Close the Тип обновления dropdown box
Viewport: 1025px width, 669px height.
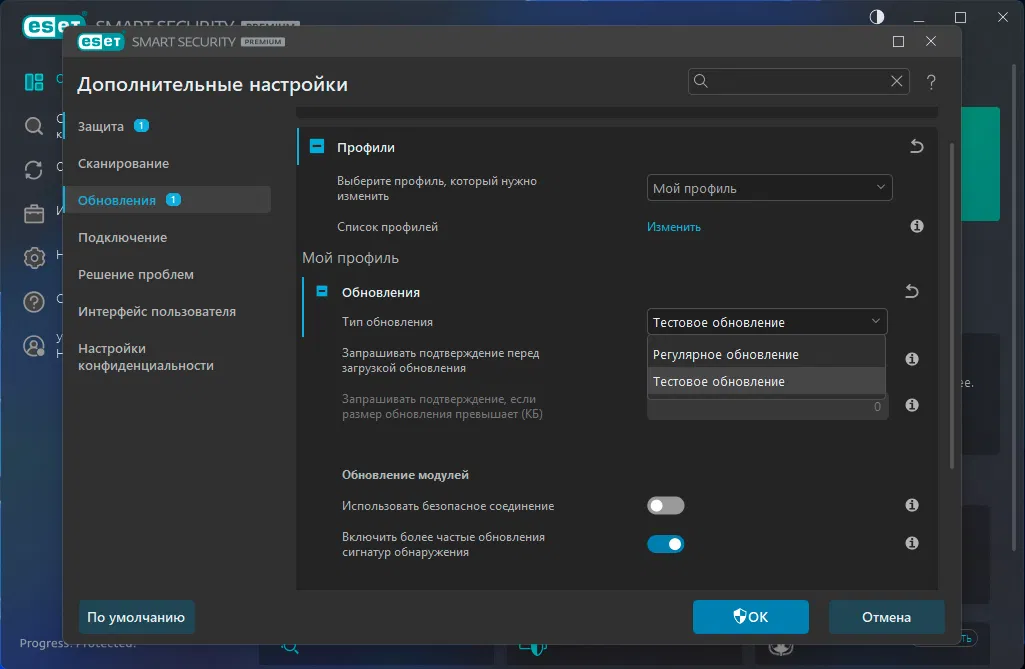pos(767,322)
